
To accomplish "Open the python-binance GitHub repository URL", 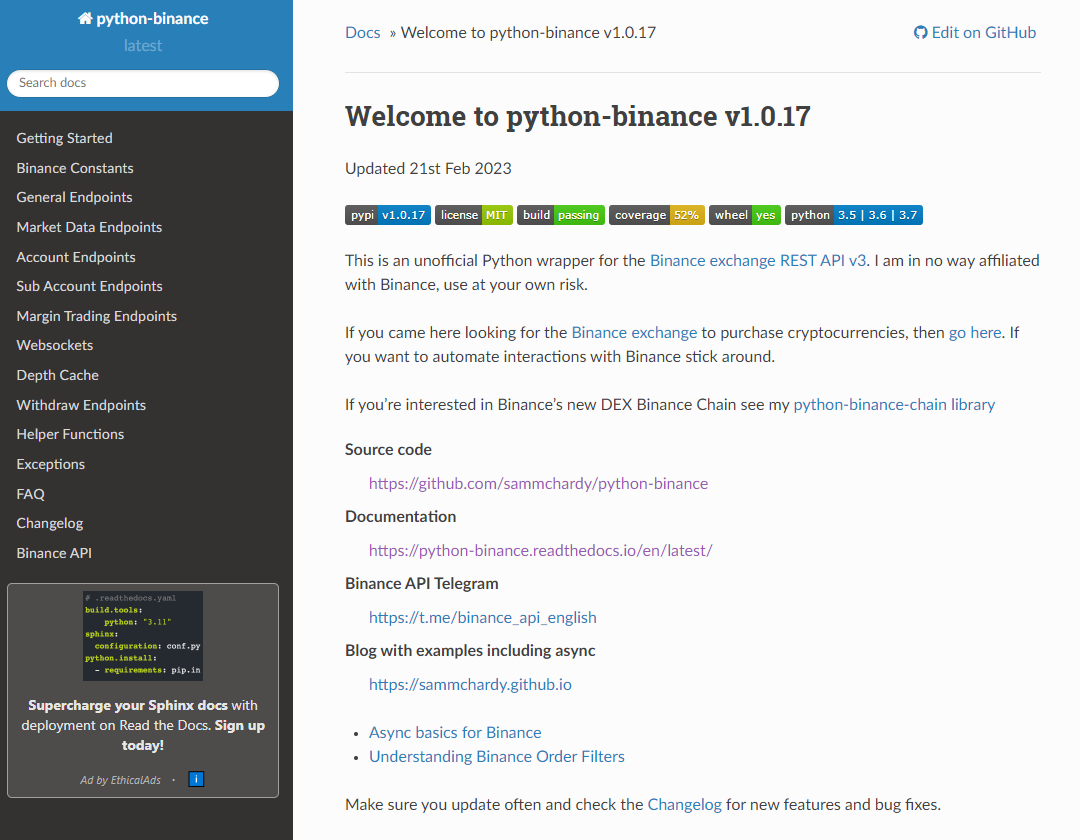I will point(538,483).
